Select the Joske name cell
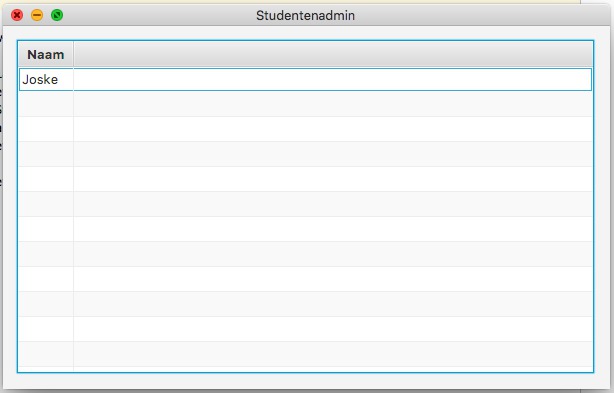The width and height of the screenshot is (614, 393). pyautogui.click(x=46, y=79)
